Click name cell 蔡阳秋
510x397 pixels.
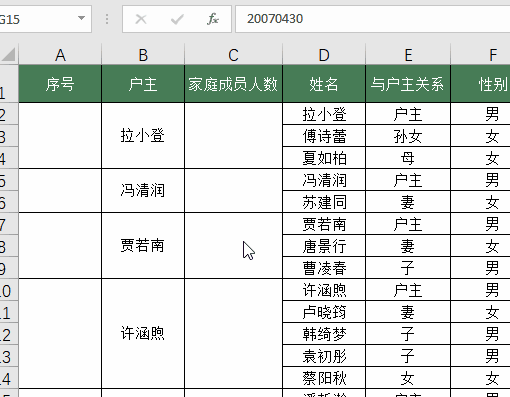324,378
